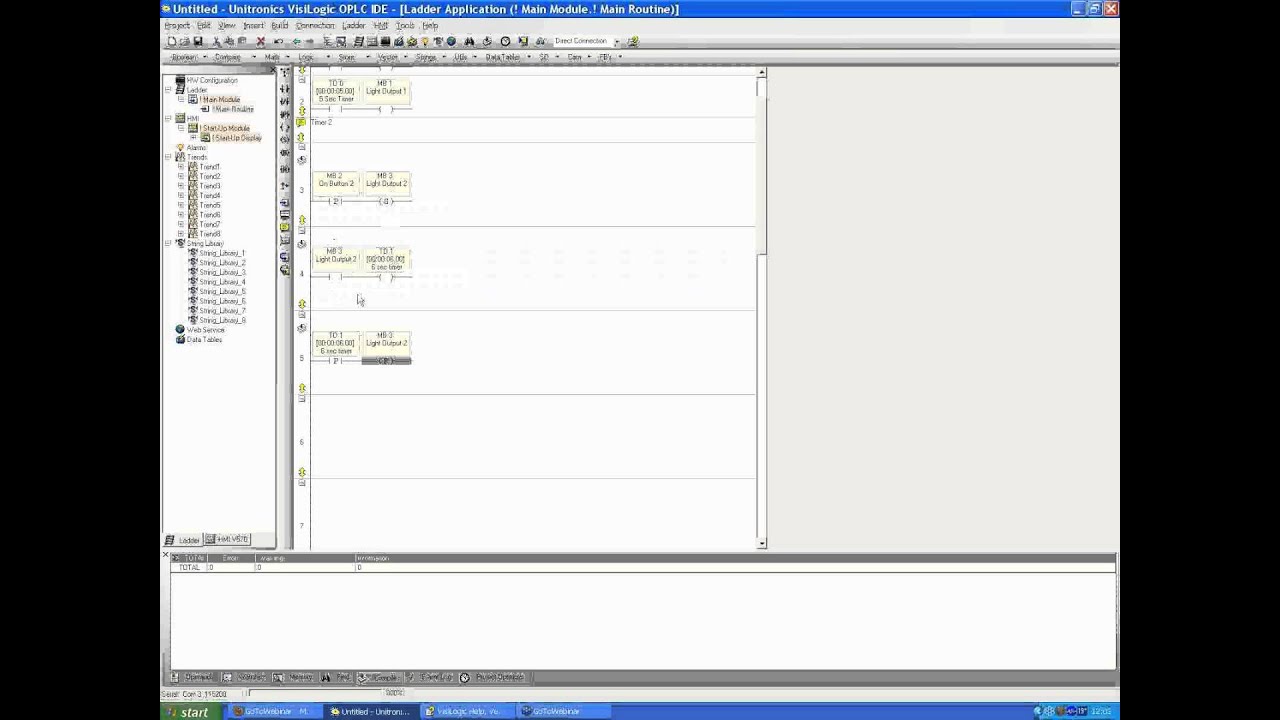The width and height of the screenshot is (1280, 720).
Task: Switch to the Find output tab
Action: [336, 677]
